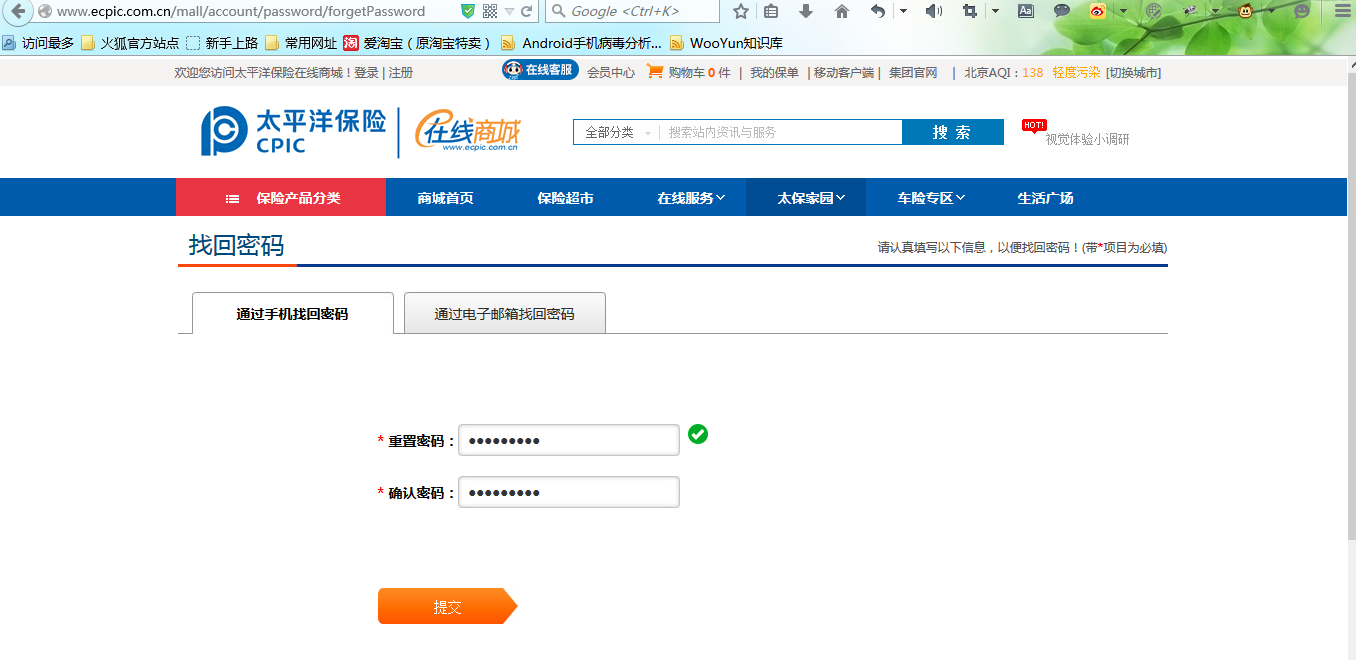This screenshot has height=660, width=1356.
Task: Open the 常用网址 bookmark folder
Action: tap(301, 43)
